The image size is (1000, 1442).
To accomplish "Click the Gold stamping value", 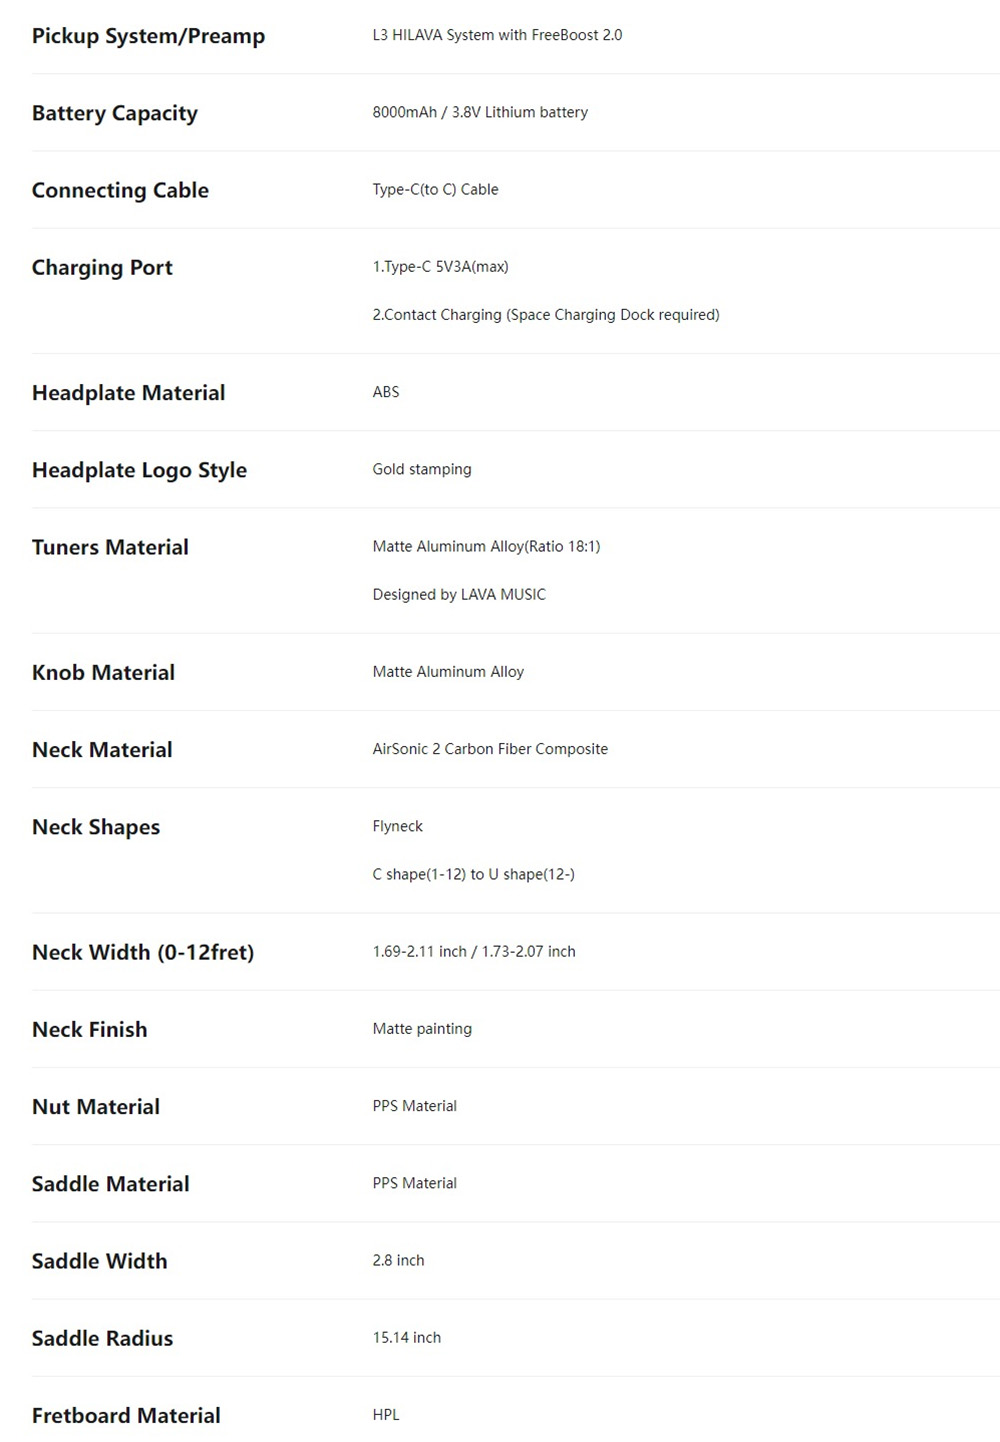I will pos(422,469).
